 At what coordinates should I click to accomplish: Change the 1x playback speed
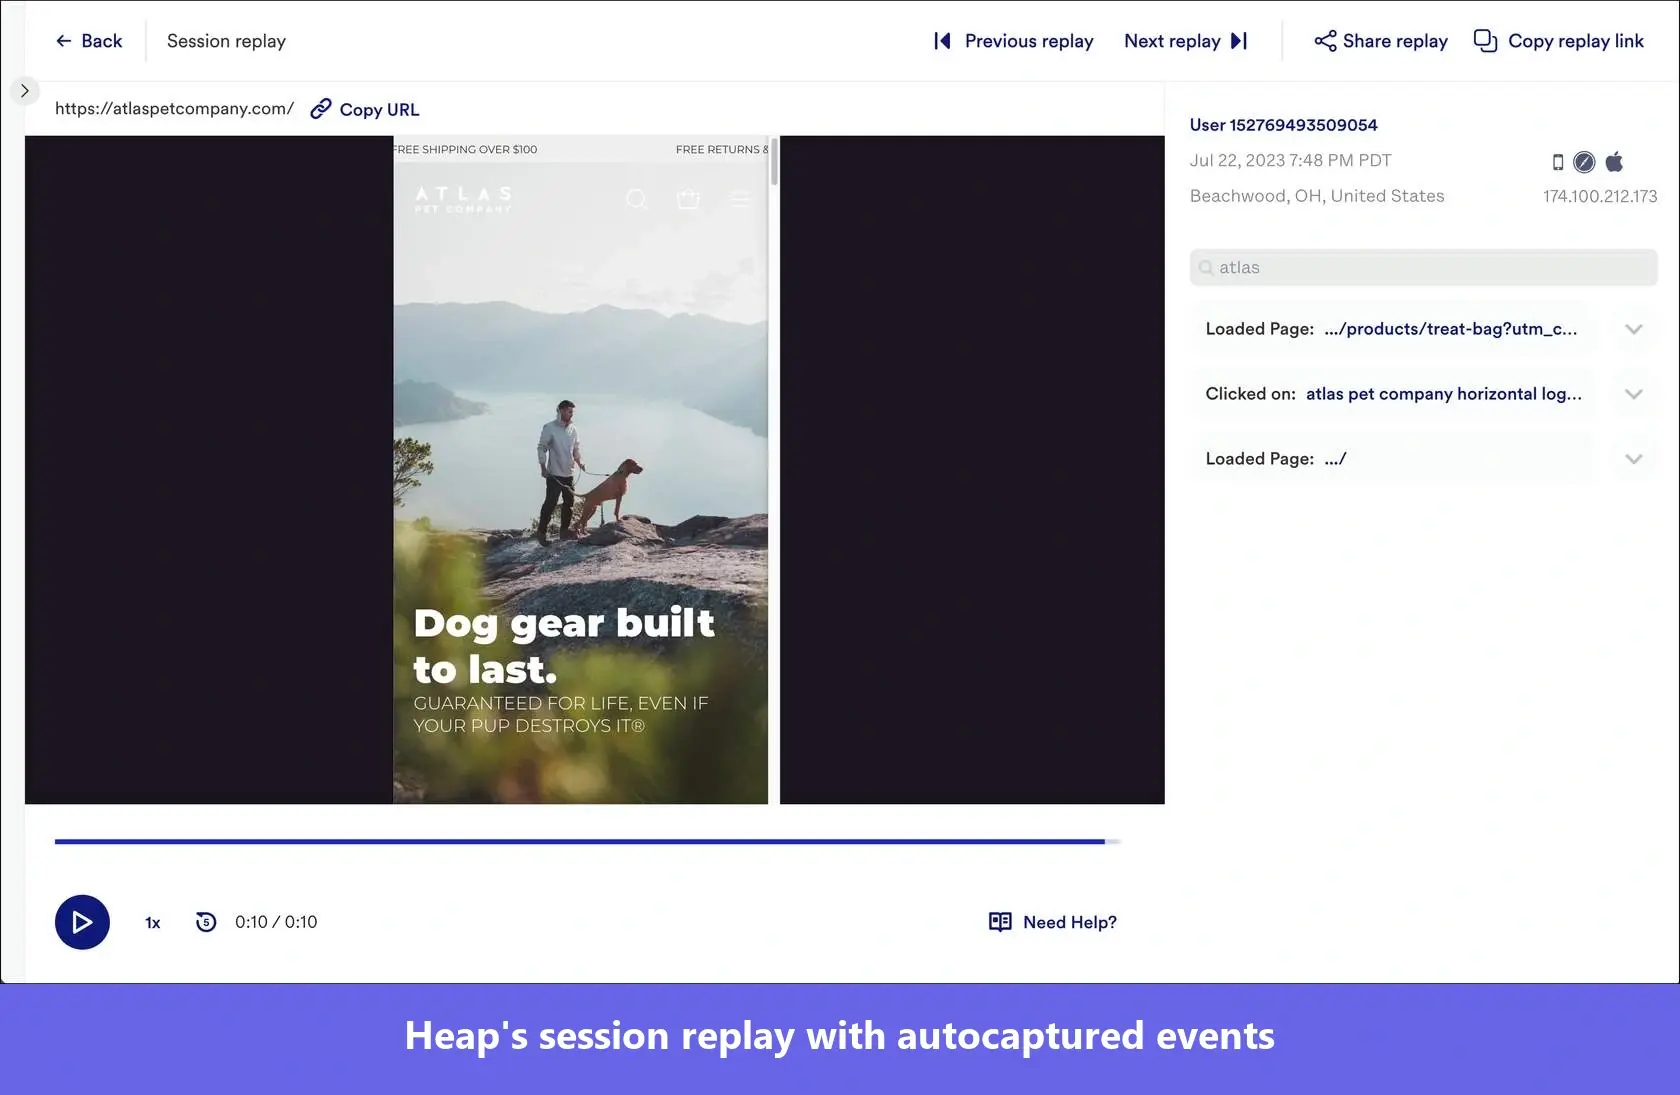(153, 923)
